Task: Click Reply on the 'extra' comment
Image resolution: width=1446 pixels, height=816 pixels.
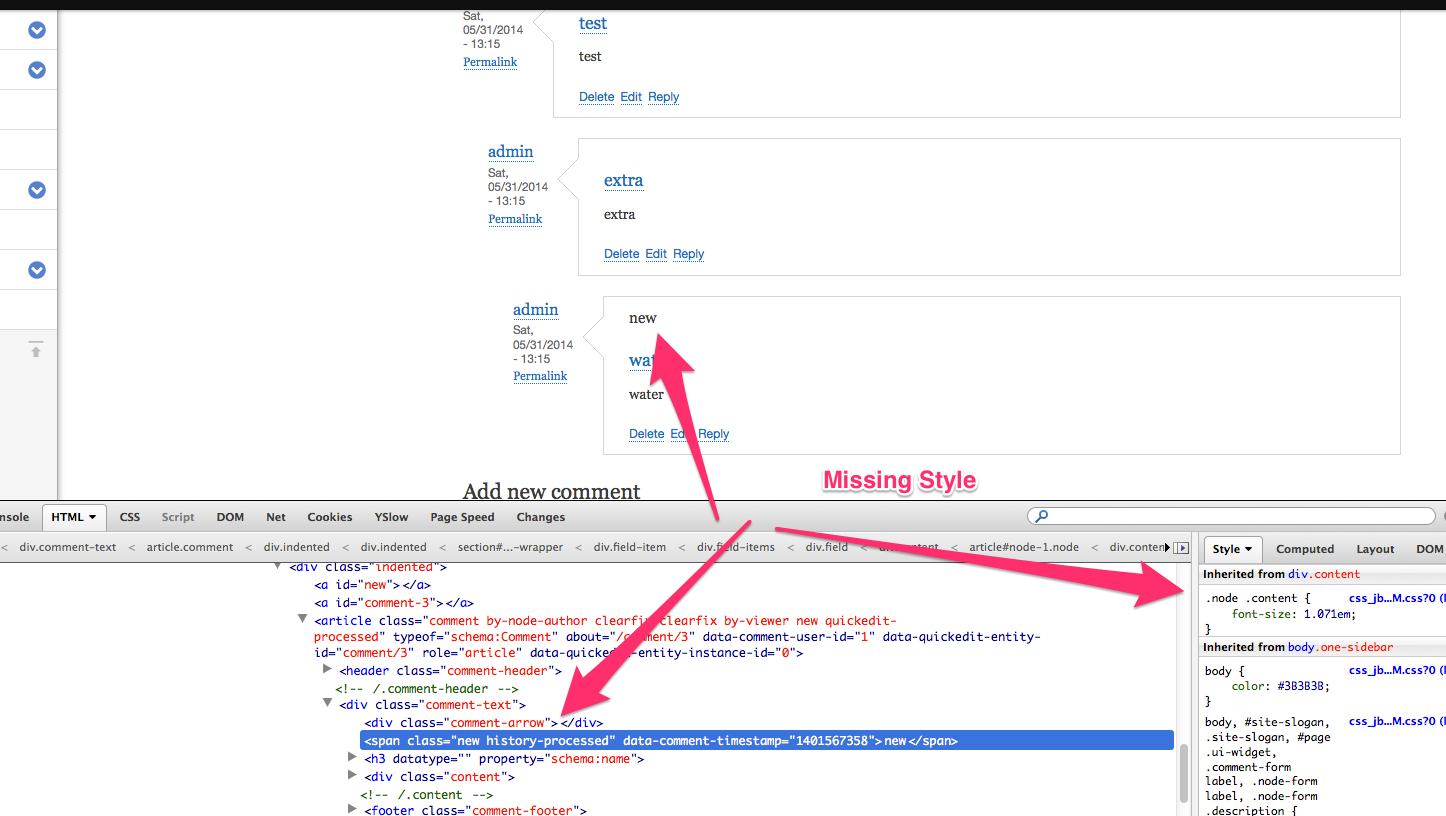Action: [x=688, y=253]
